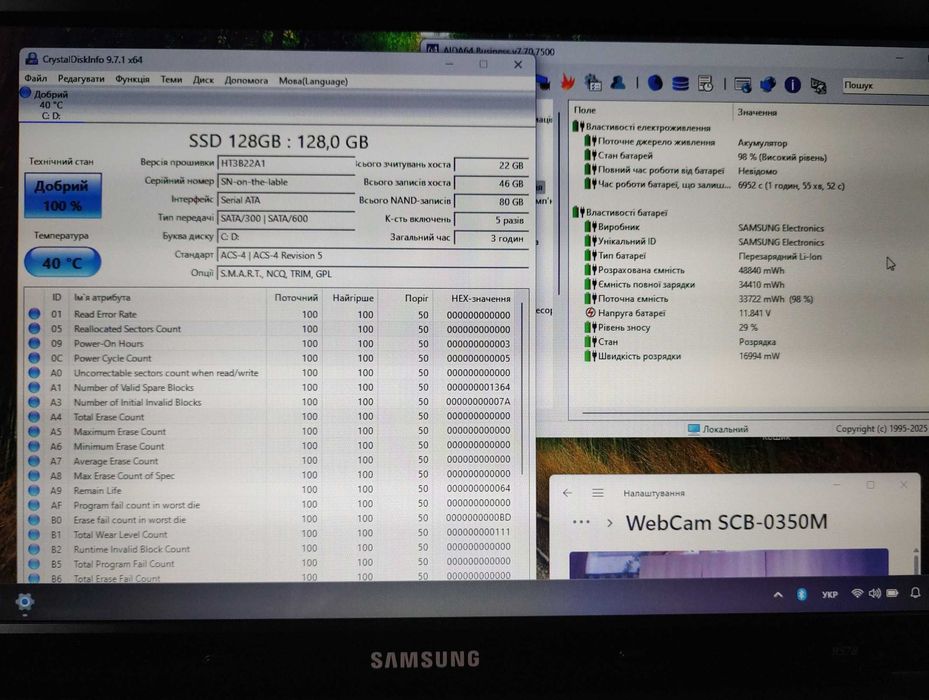
Task: Open the hamburger menu in Налаштування
Action: click(598, 493)
